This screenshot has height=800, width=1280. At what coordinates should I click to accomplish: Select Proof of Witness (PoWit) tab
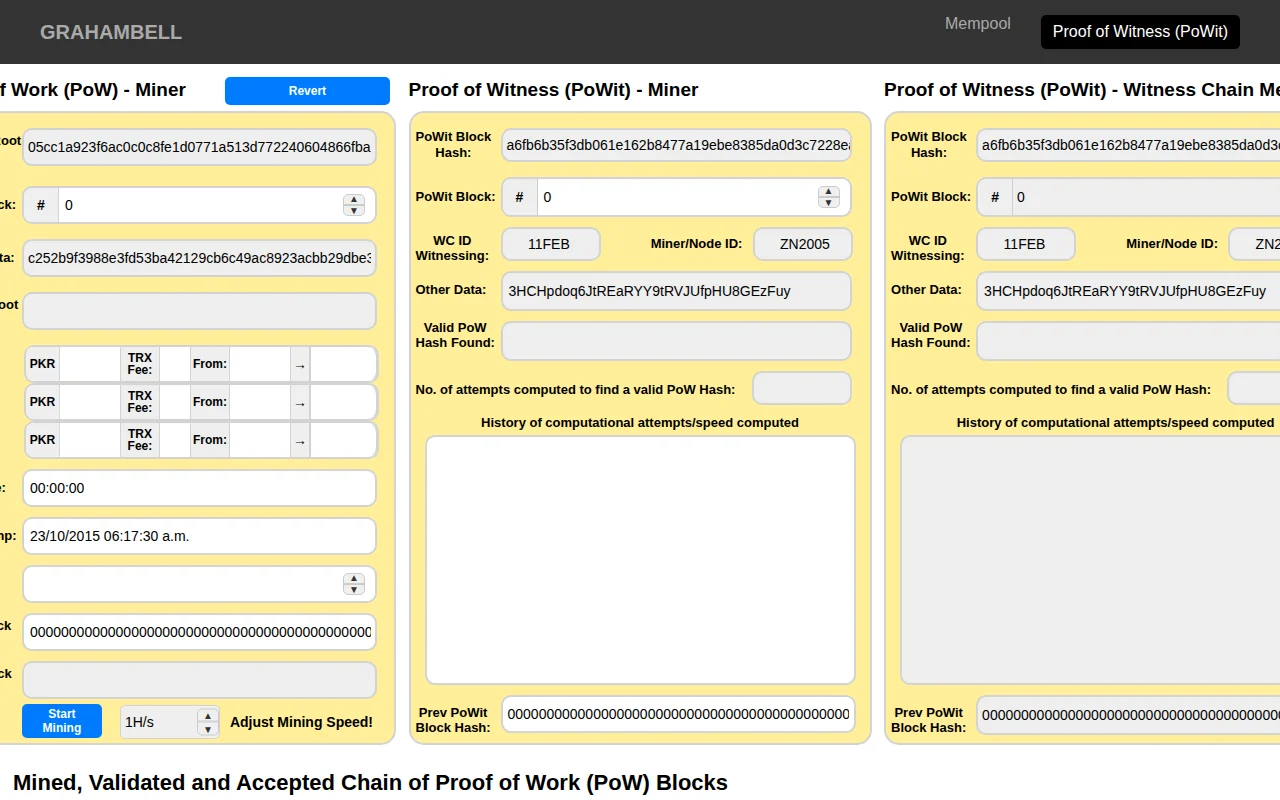(1140, 31)
